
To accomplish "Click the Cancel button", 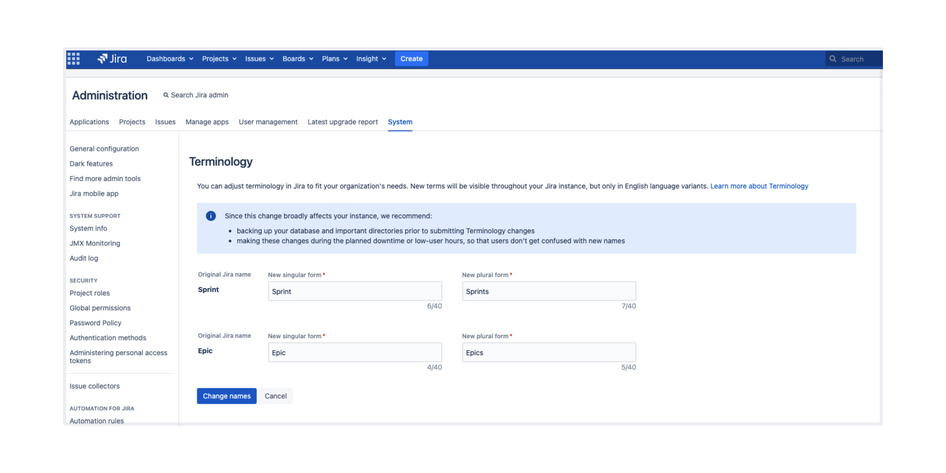I will point(276,396).
